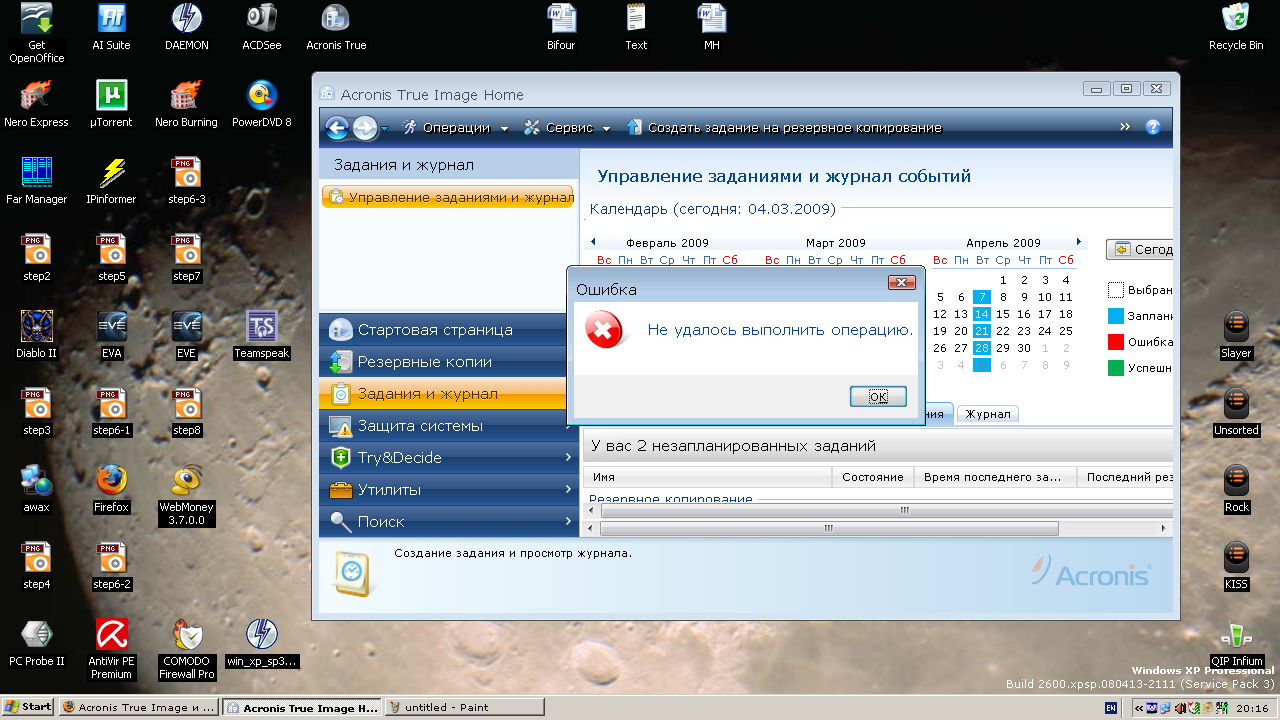Click the blue help question mark icon

[1152, 128]
